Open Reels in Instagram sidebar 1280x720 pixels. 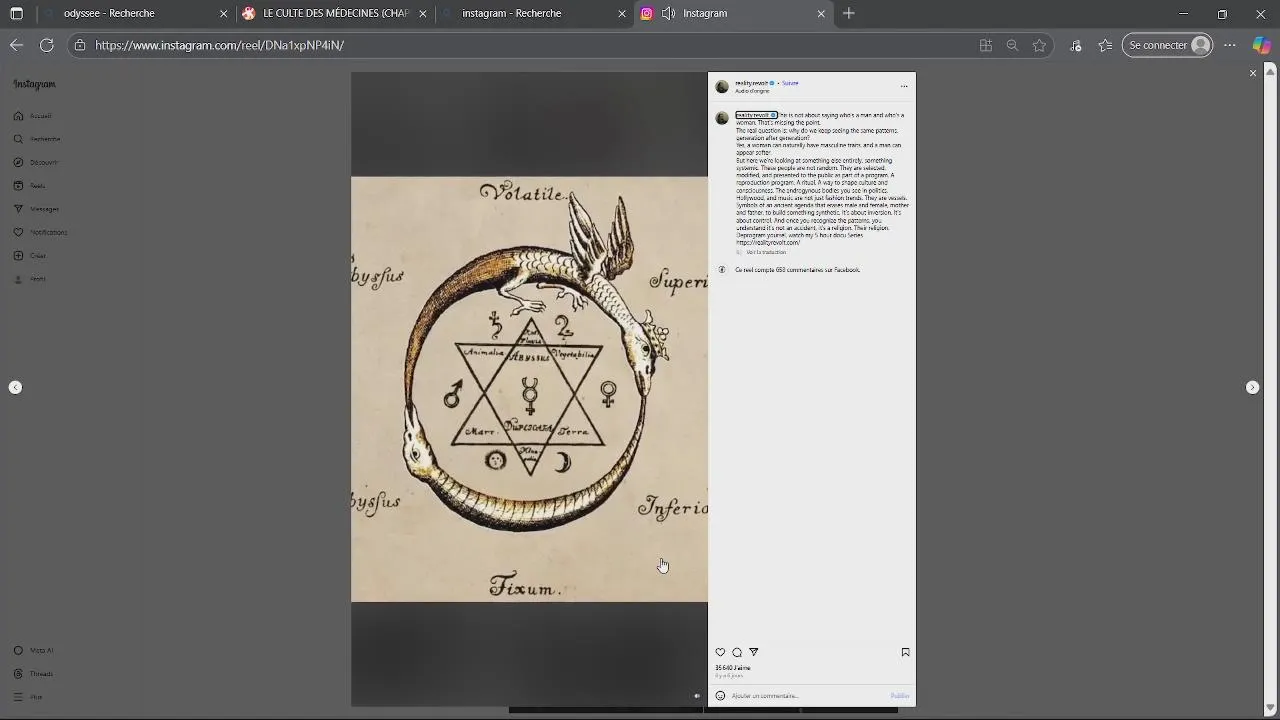pyautogui.click(x=29, y=186)
